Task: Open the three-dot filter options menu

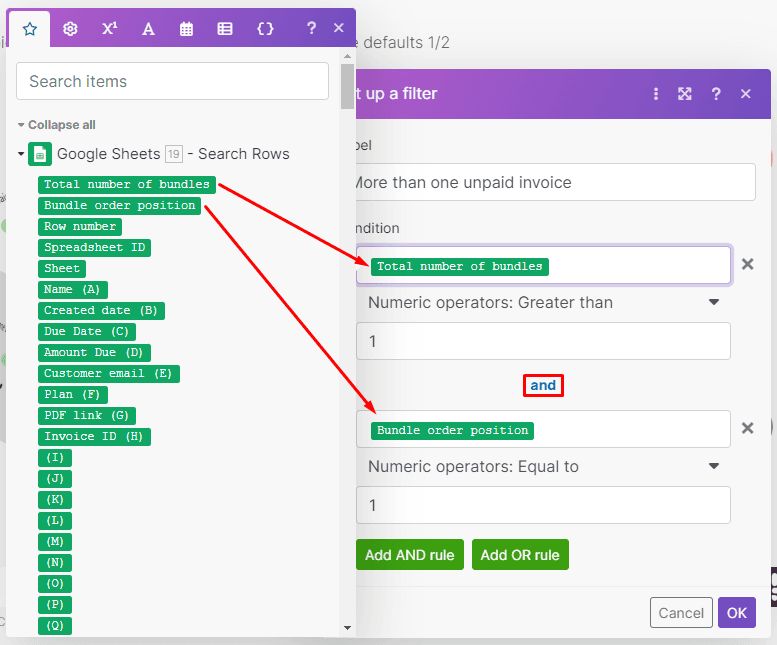Action: (x=656, y=94)
